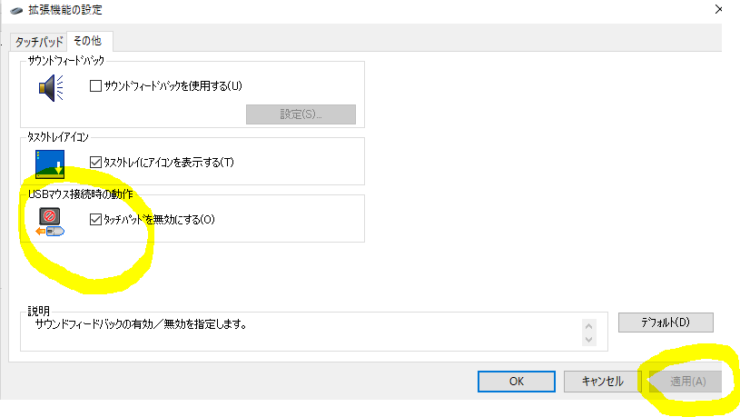Click the description box's scroll up arrow
This screenshot has width=740, height=417.
589,326
